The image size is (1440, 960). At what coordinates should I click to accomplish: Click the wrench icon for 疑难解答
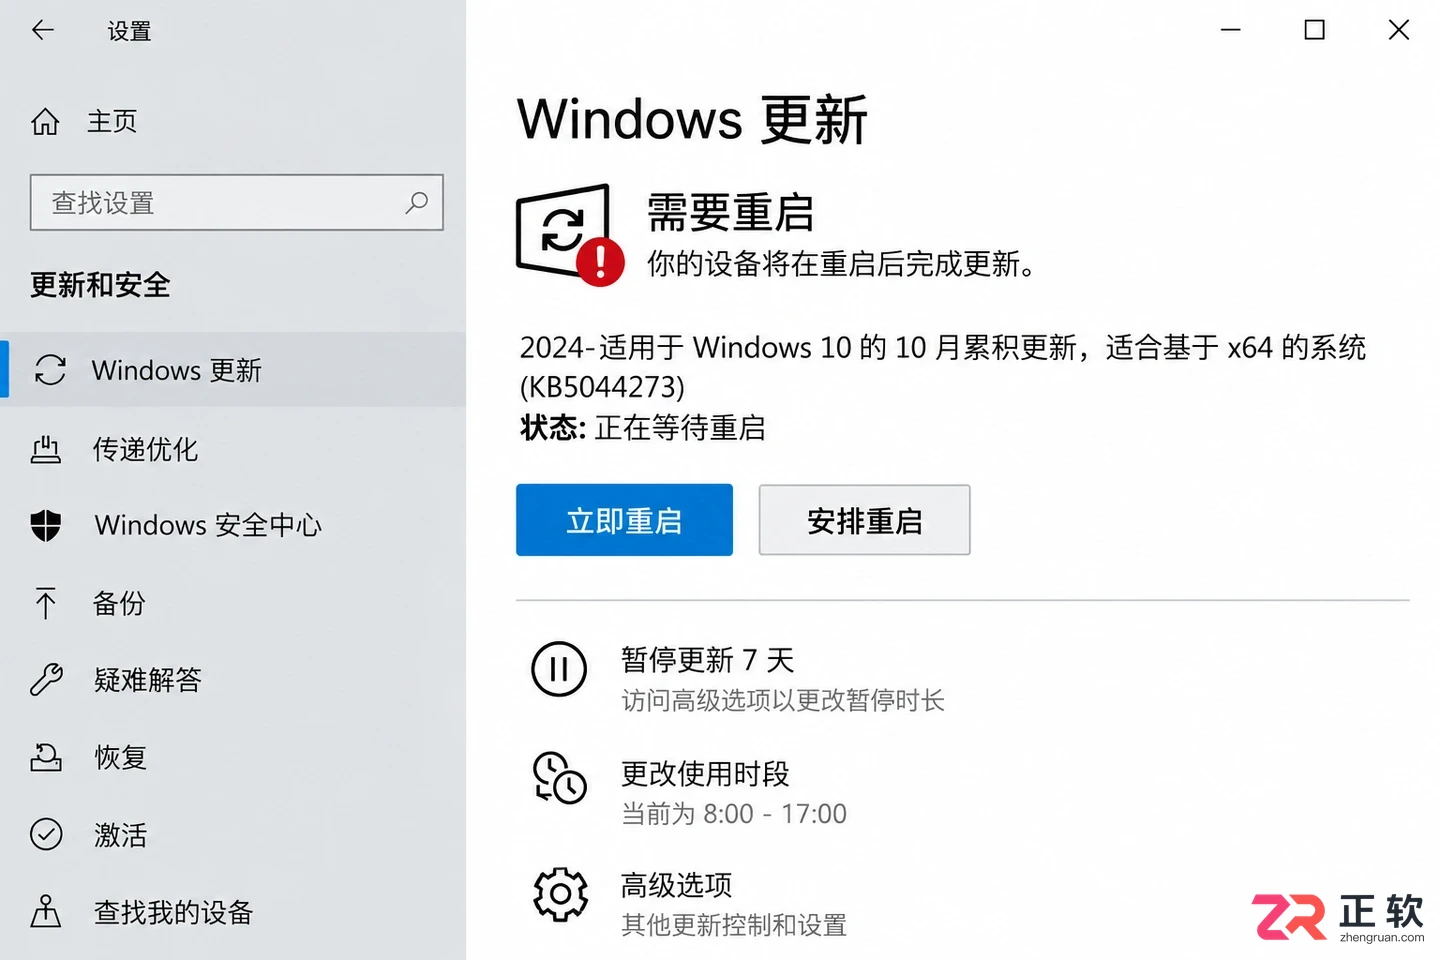[46, 680]
